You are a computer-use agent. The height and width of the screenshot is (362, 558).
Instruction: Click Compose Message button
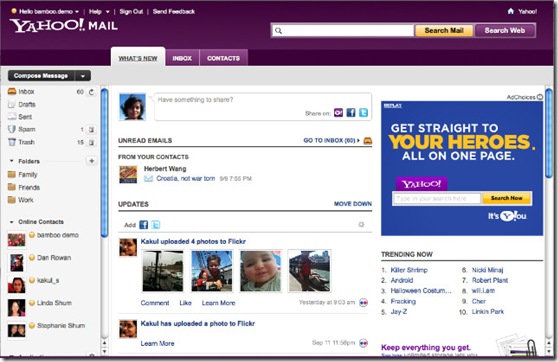(x=41, y=76)
